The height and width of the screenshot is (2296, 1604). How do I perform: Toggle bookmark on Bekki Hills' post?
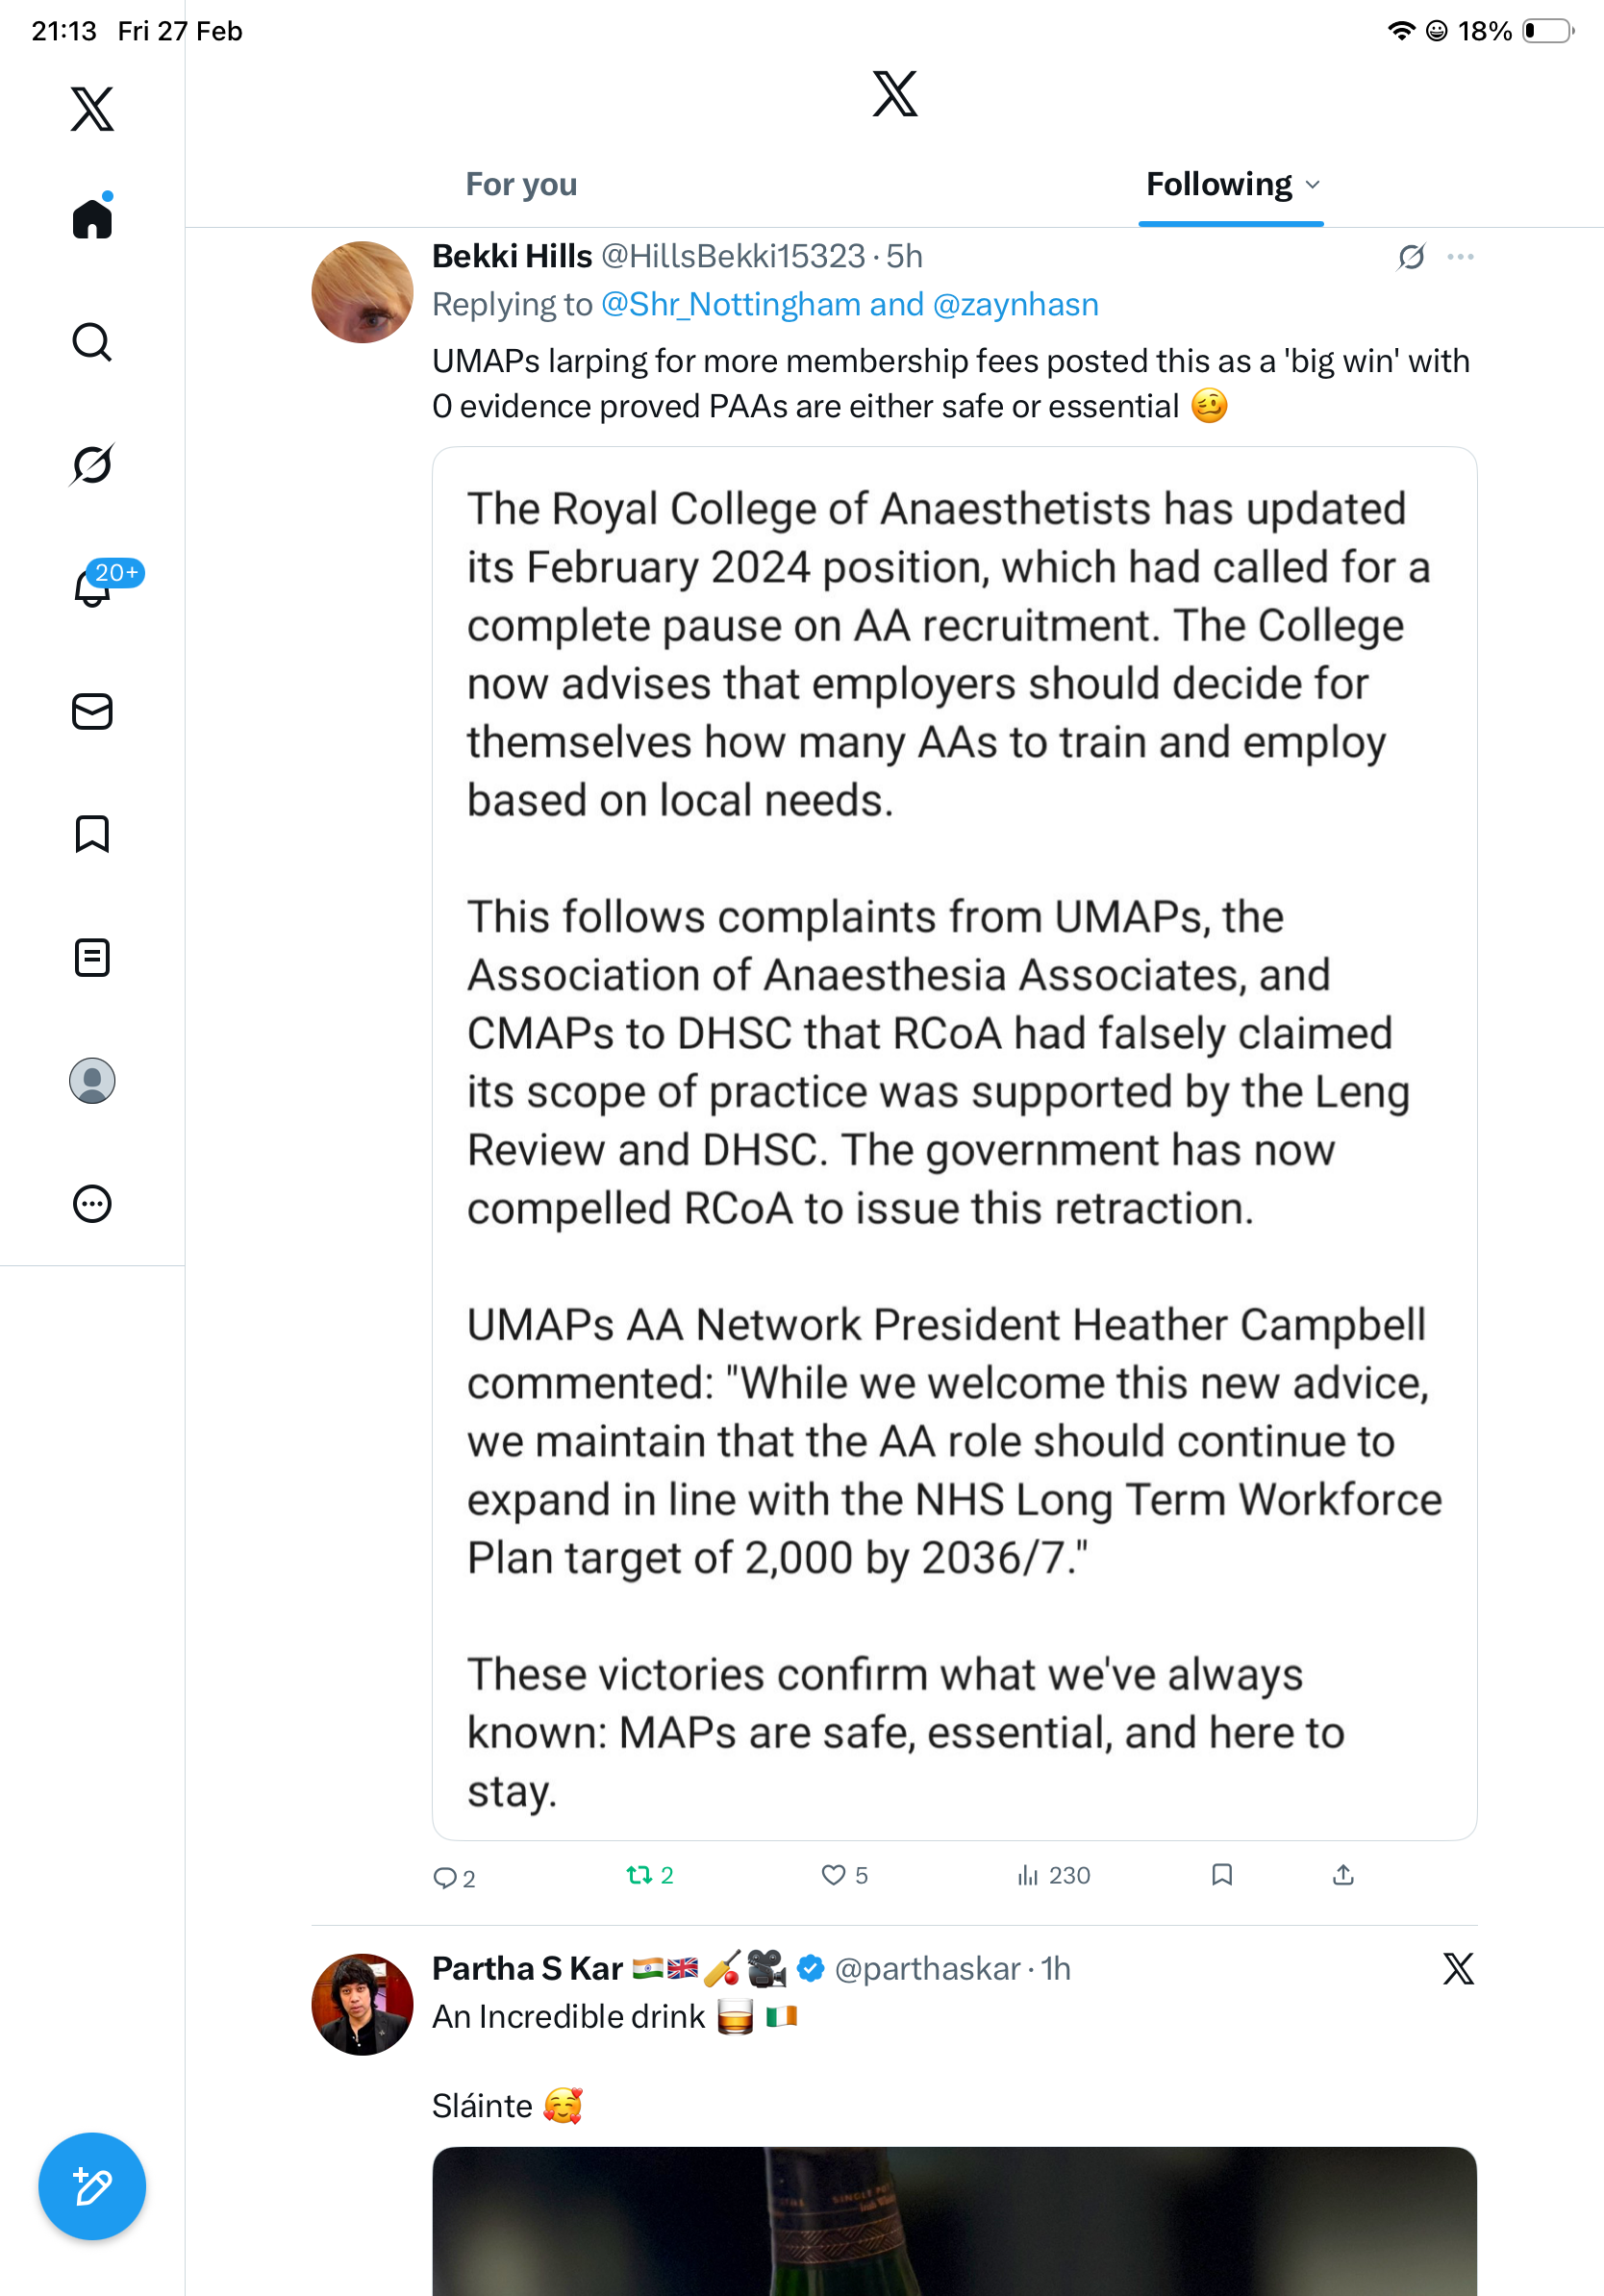pos(1221,1875)
